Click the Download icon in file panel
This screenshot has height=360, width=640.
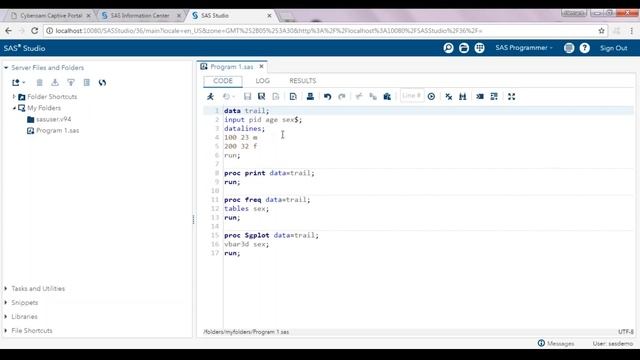point(55,82)
